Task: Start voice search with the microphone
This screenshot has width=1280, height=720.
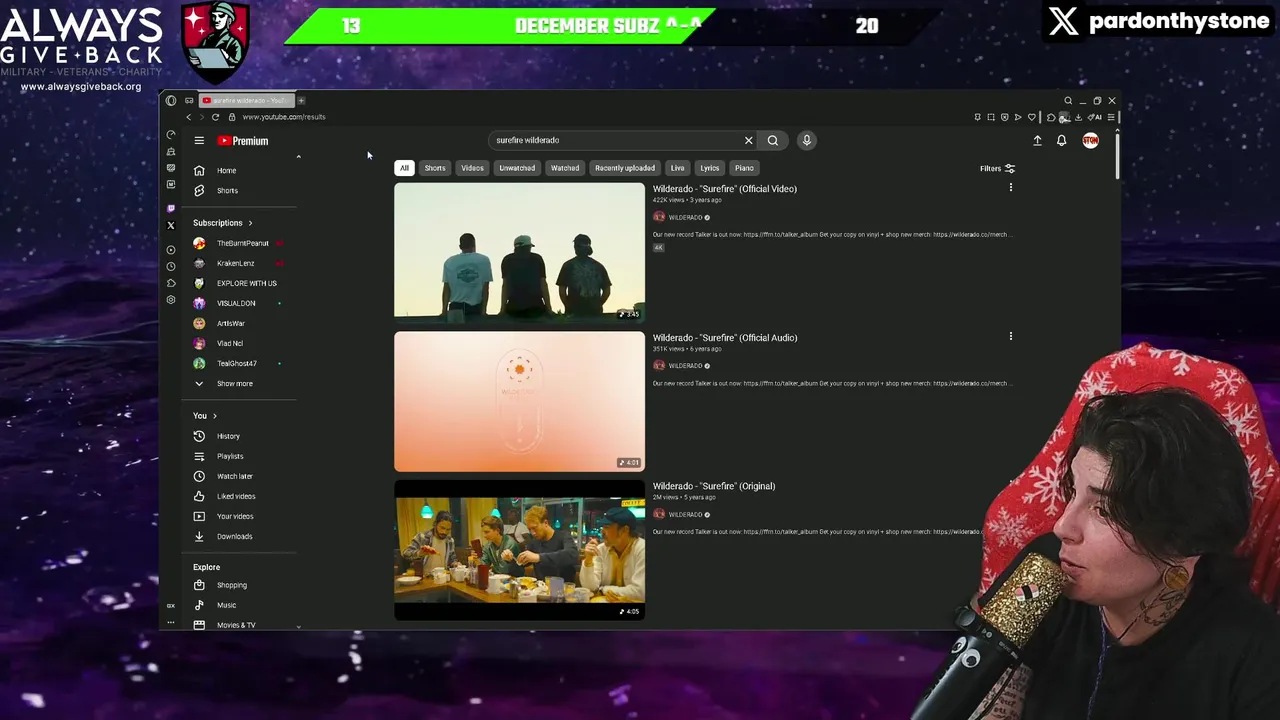Action: (x=807, y=140)
